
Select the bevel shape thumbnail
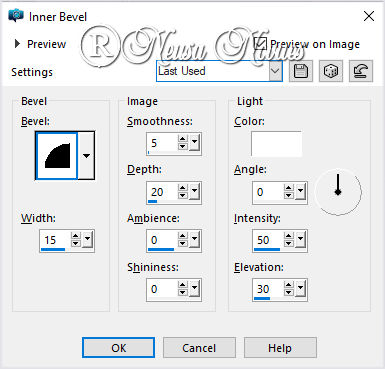coord(57,156)
